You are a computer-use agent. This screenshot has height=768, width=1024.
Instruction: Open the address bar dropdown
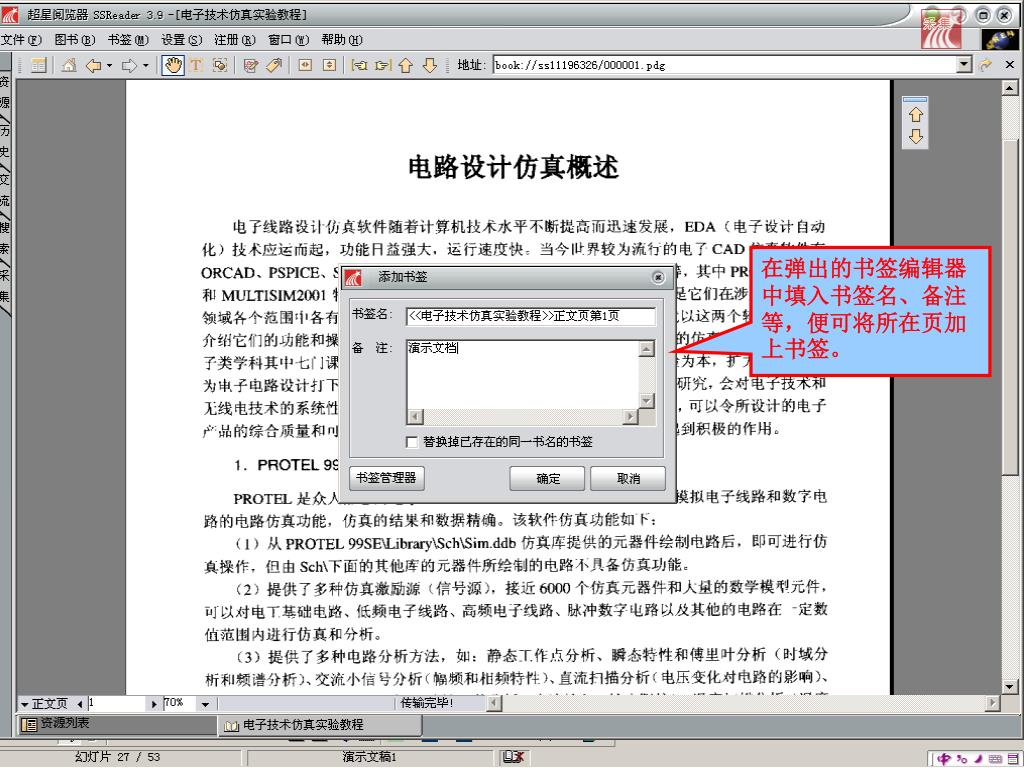tap(965, 65)
